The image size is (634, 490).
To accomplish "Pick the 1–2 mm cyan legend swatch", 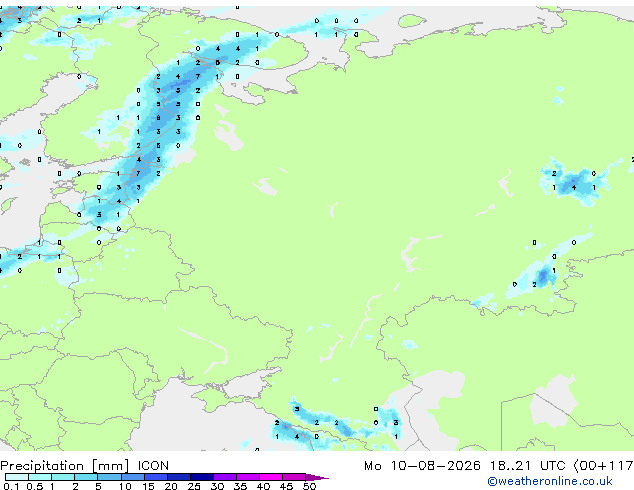I will (x=63, y=477).
